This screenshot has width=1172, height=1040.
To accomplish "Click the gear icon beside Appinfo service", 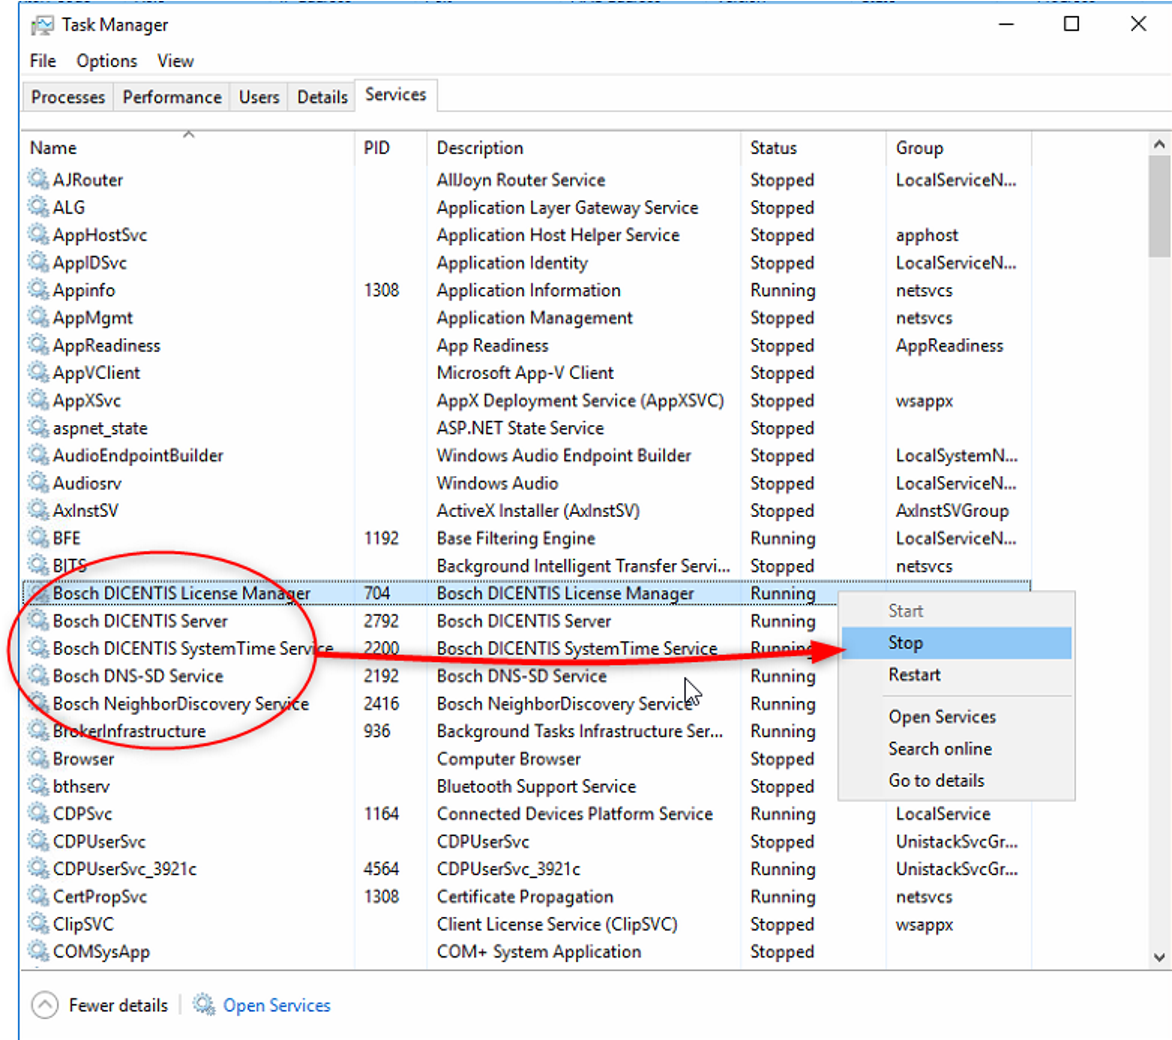I will pos(39,290).
